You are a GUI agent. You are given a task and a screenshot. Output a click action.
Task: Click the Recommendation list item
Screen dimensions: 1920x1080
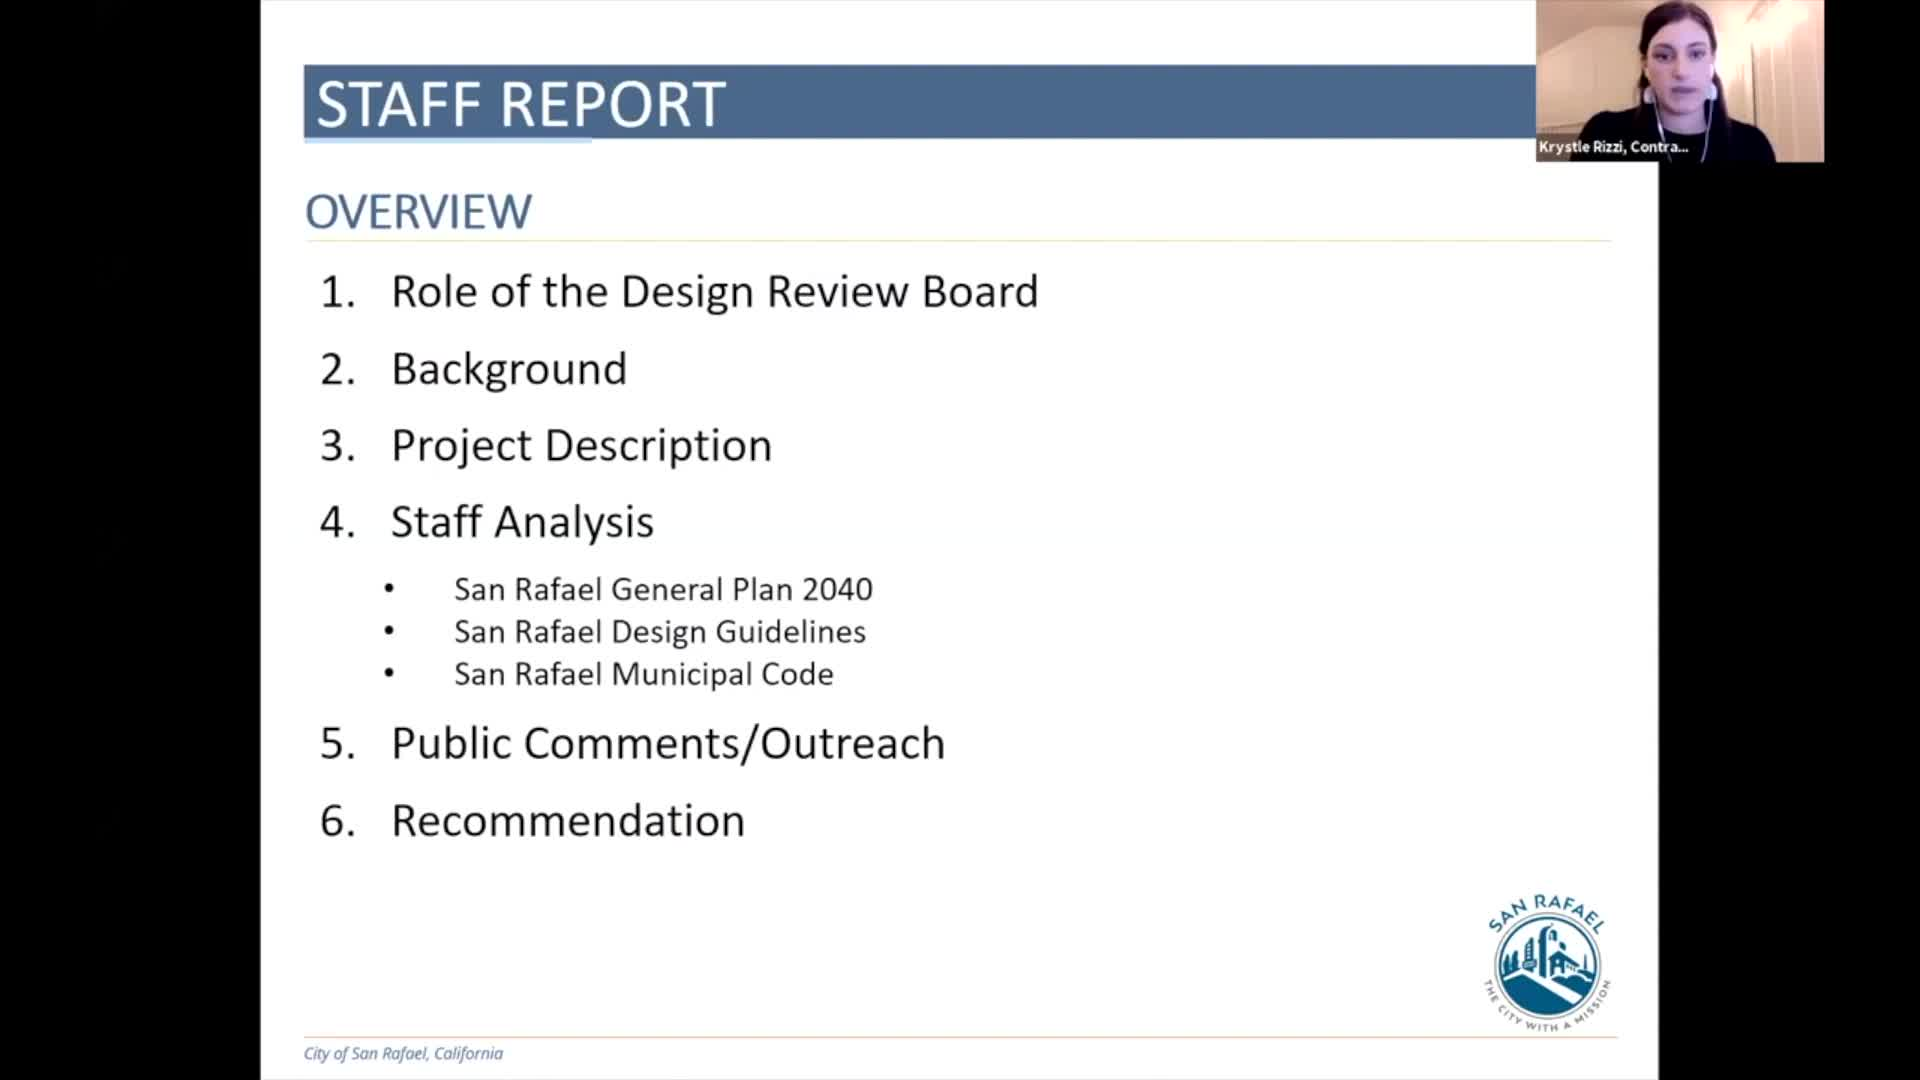[x=567, y=821]
